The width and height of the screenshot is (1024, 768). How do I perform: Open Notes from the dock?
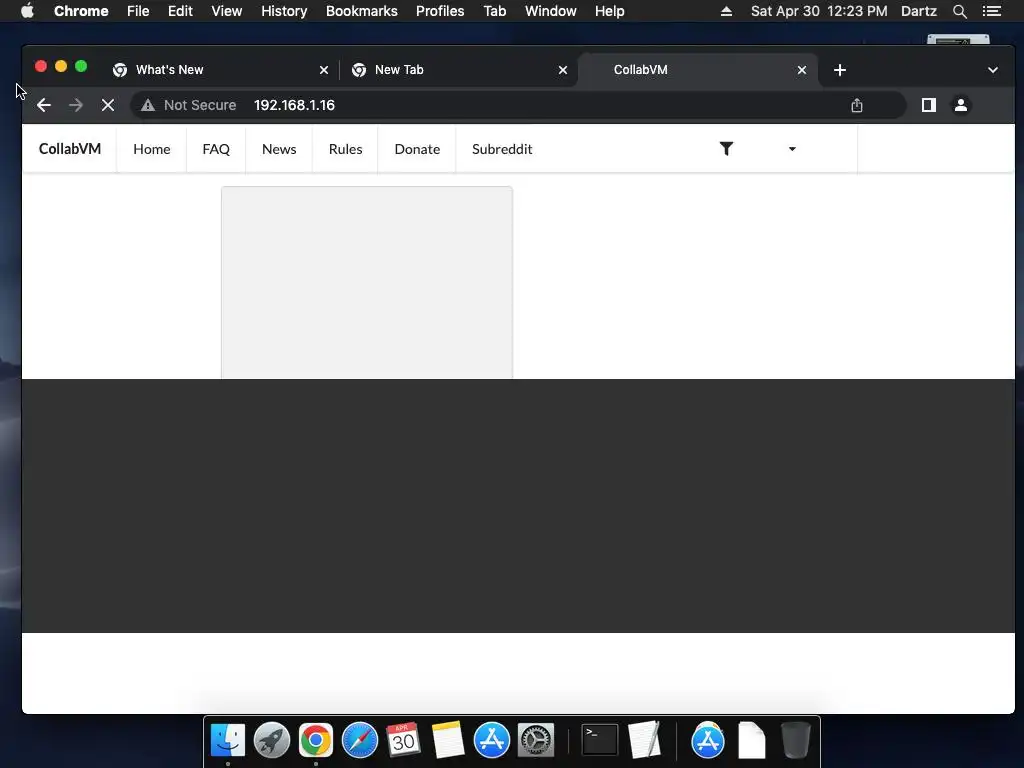(x=447, y=740)
